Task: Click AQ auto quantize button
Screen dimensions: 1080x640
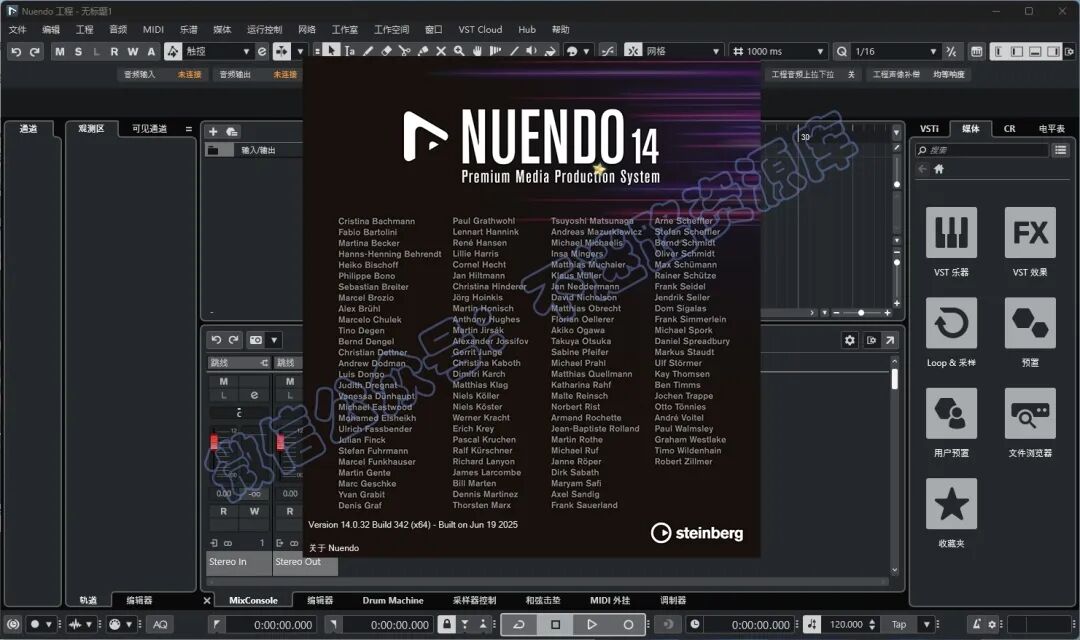Action: [160, 624]
